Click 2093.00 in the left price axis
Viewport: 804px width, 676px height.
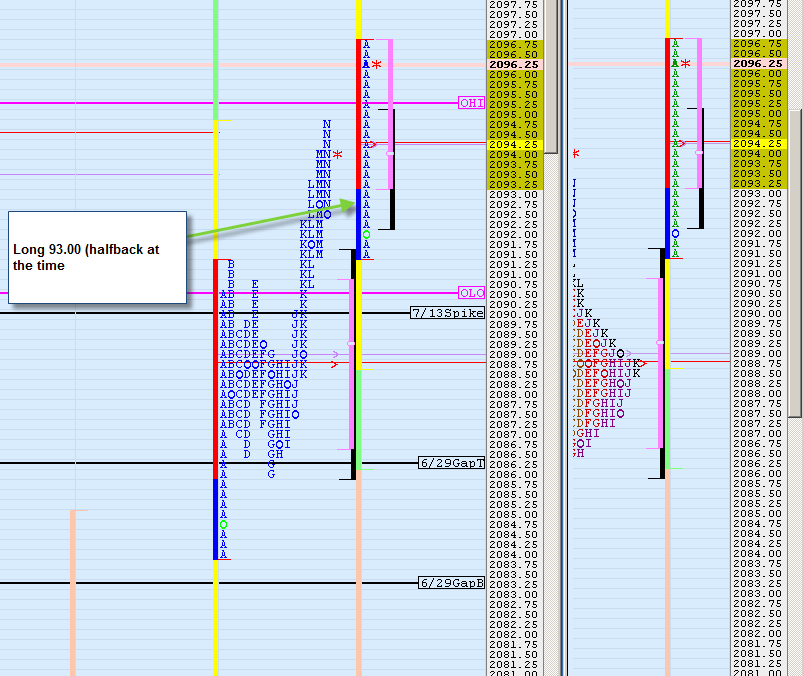(513, 194)
